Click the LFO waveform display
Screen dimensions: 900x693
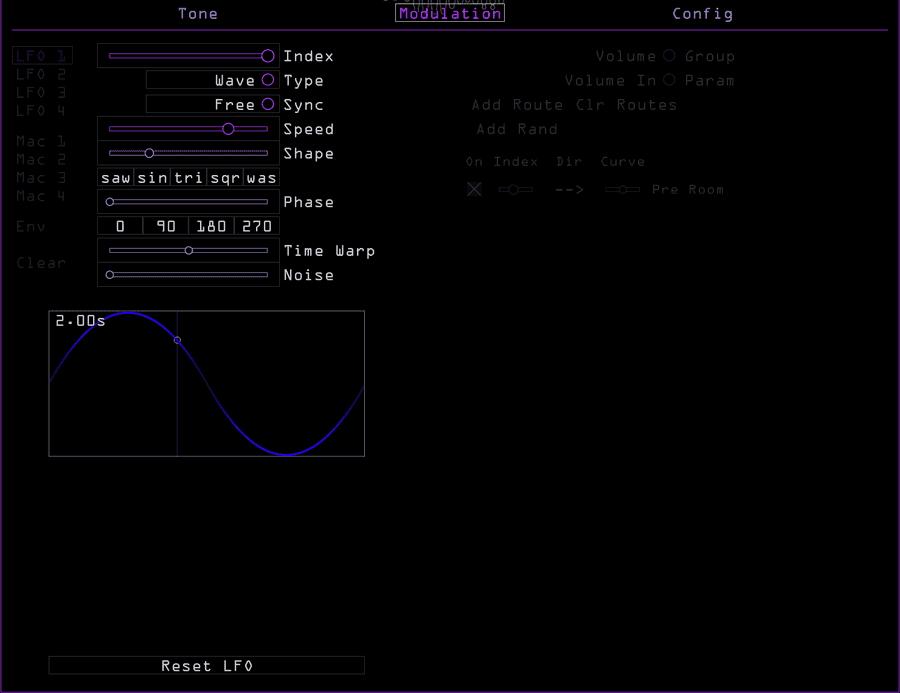point(207,384)
